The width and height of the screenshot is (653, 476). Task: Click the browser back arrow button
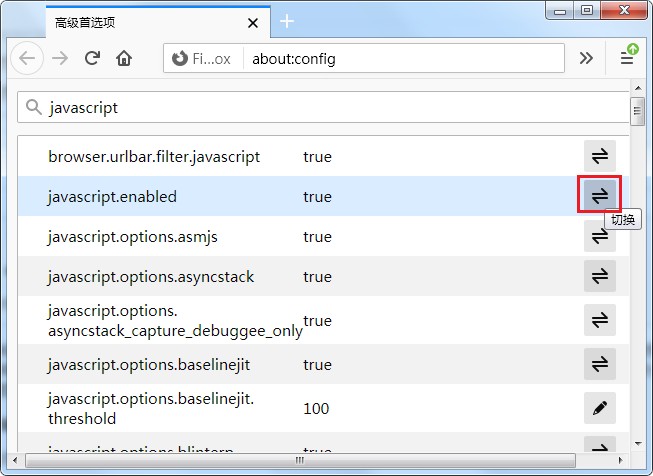pos(26,58)
